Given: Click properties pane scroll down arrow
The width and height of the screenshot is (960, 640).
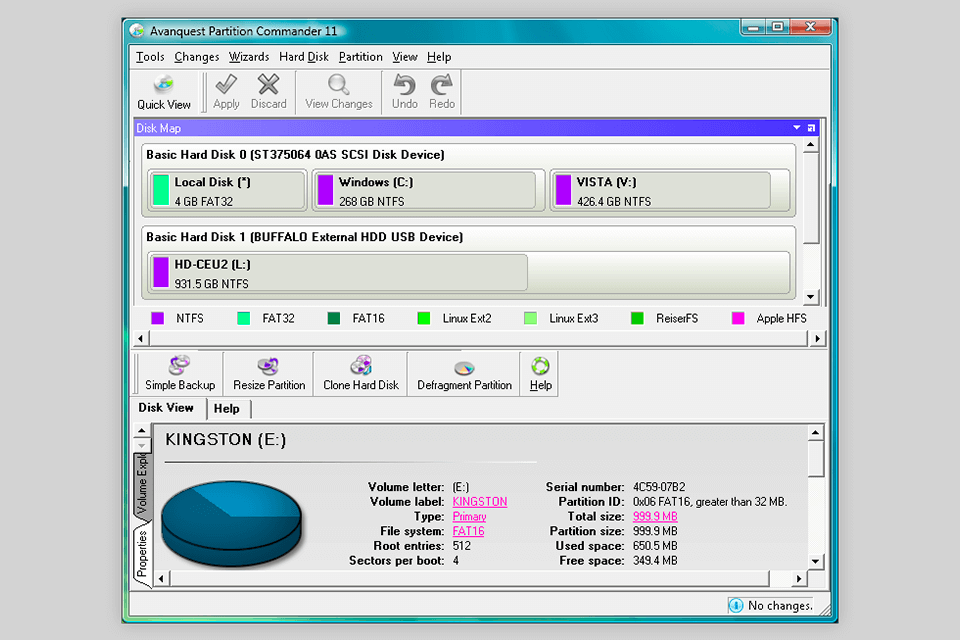Looking at the screenshot, I should click(x=816, y=561).
